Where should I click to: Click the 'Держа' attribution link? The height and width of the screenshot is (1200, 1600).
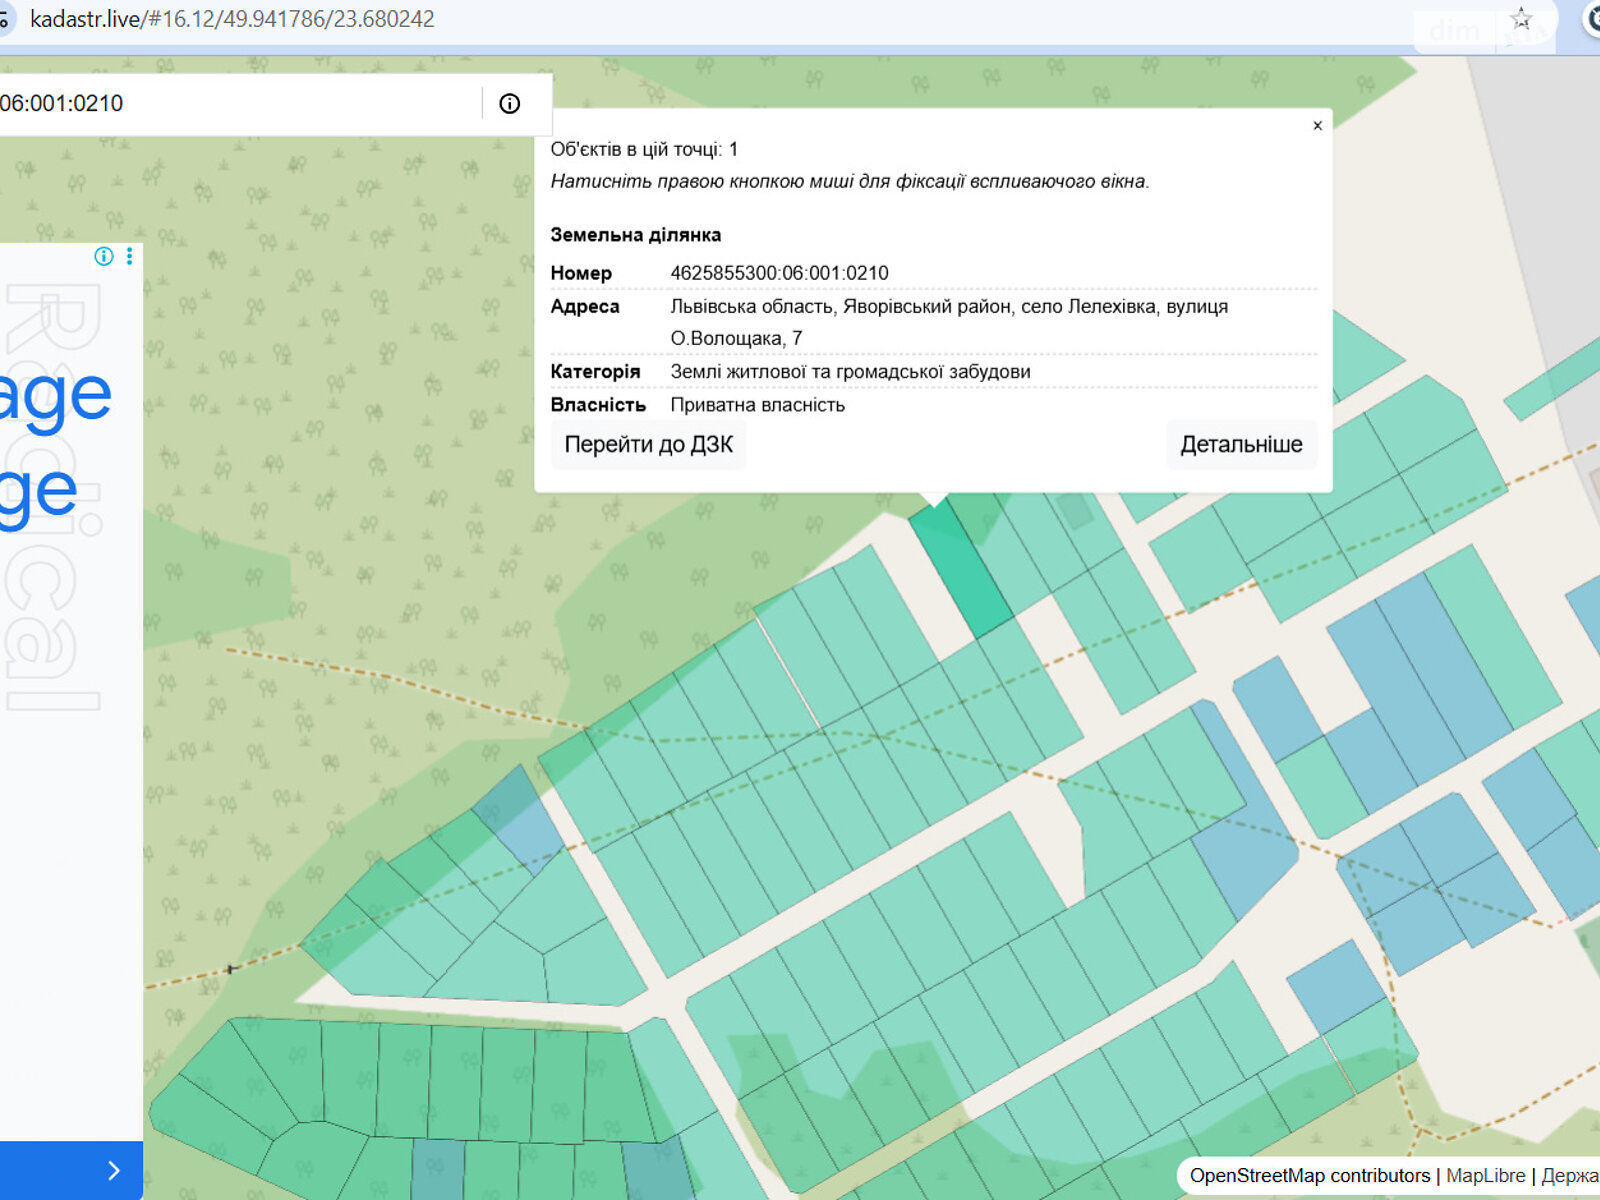click(x=1570, y=1176)
